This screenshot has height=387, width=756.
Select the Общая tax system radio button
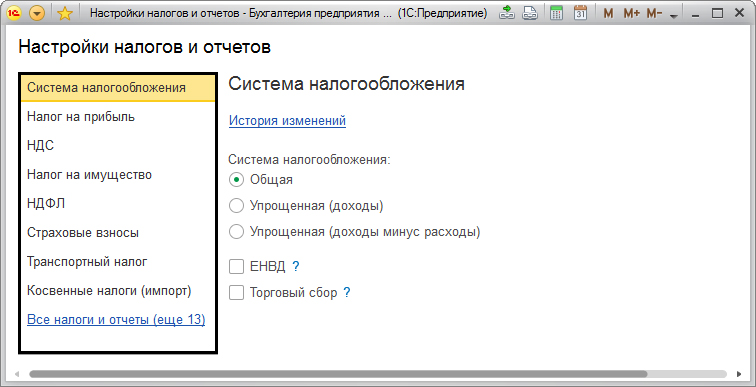[x=236, y=180]
